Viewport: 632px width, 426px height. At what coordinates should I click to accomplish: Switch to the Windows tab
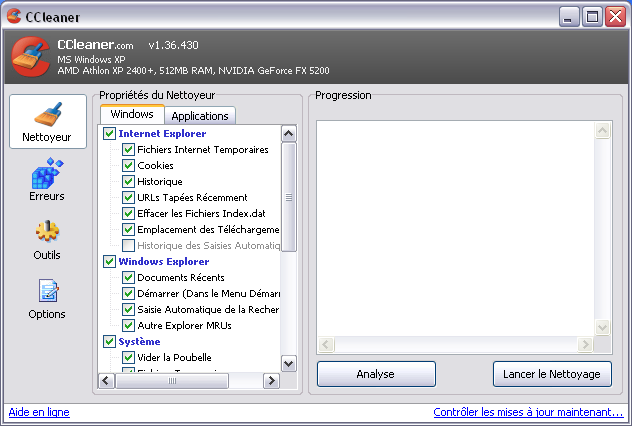[132, 114]
